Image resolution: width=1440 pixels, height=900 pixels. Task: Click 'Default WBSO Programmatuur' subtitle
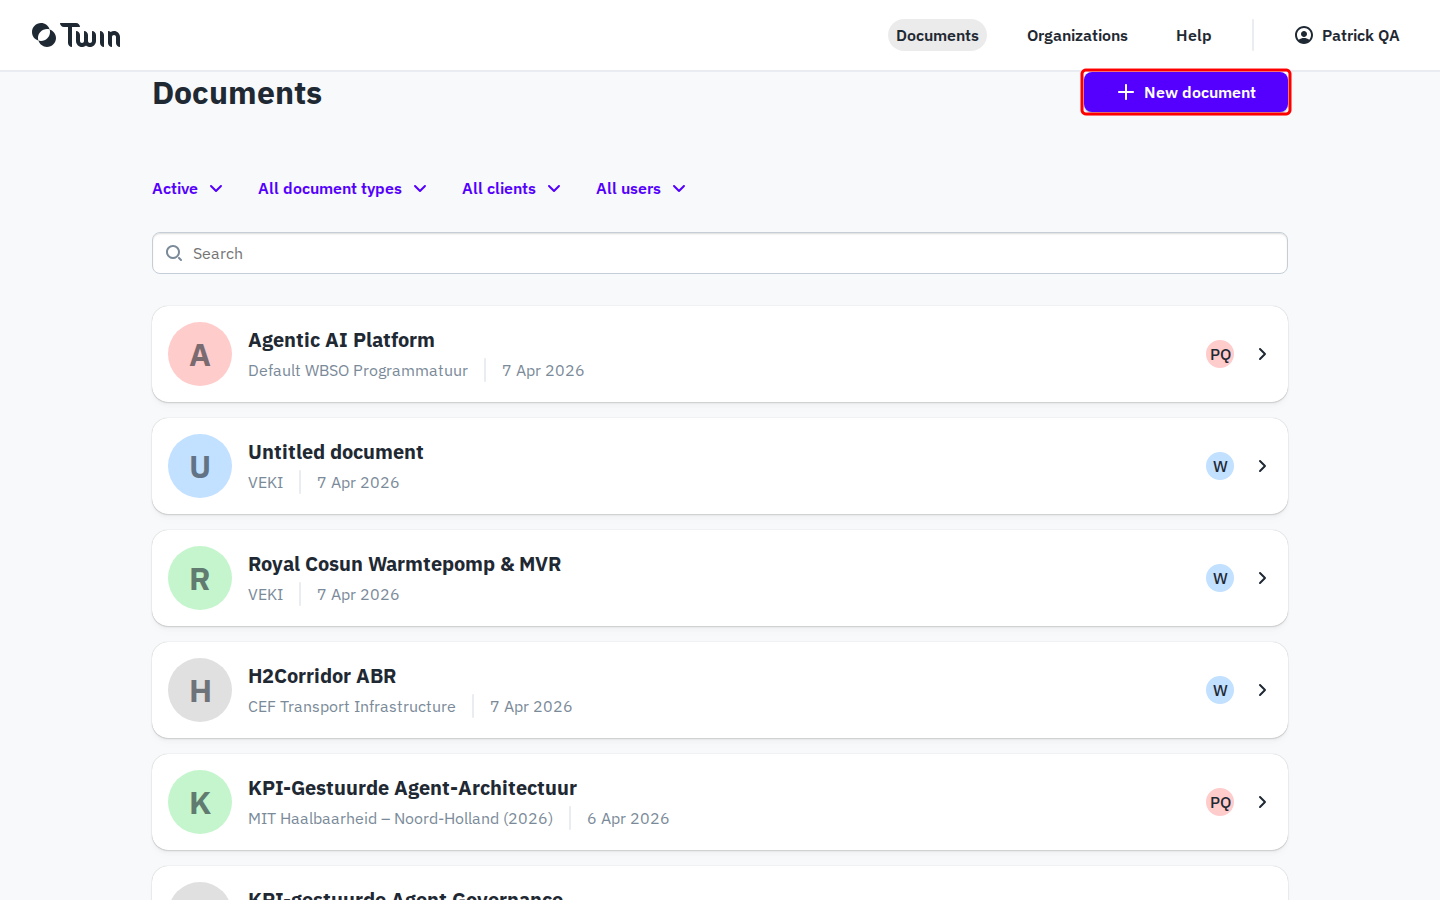point(358,370)
